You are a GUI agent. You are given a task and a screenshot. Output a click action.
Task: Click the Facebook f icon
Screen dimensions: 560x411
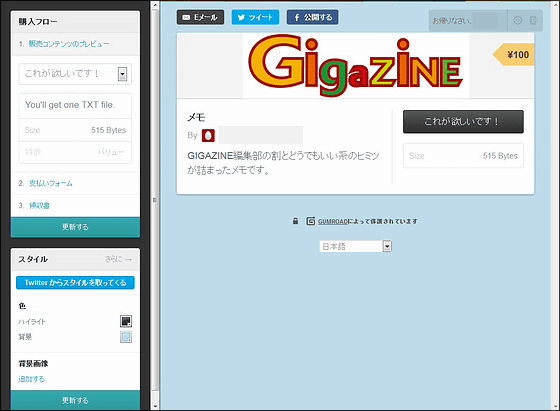(x=297, y=17)
